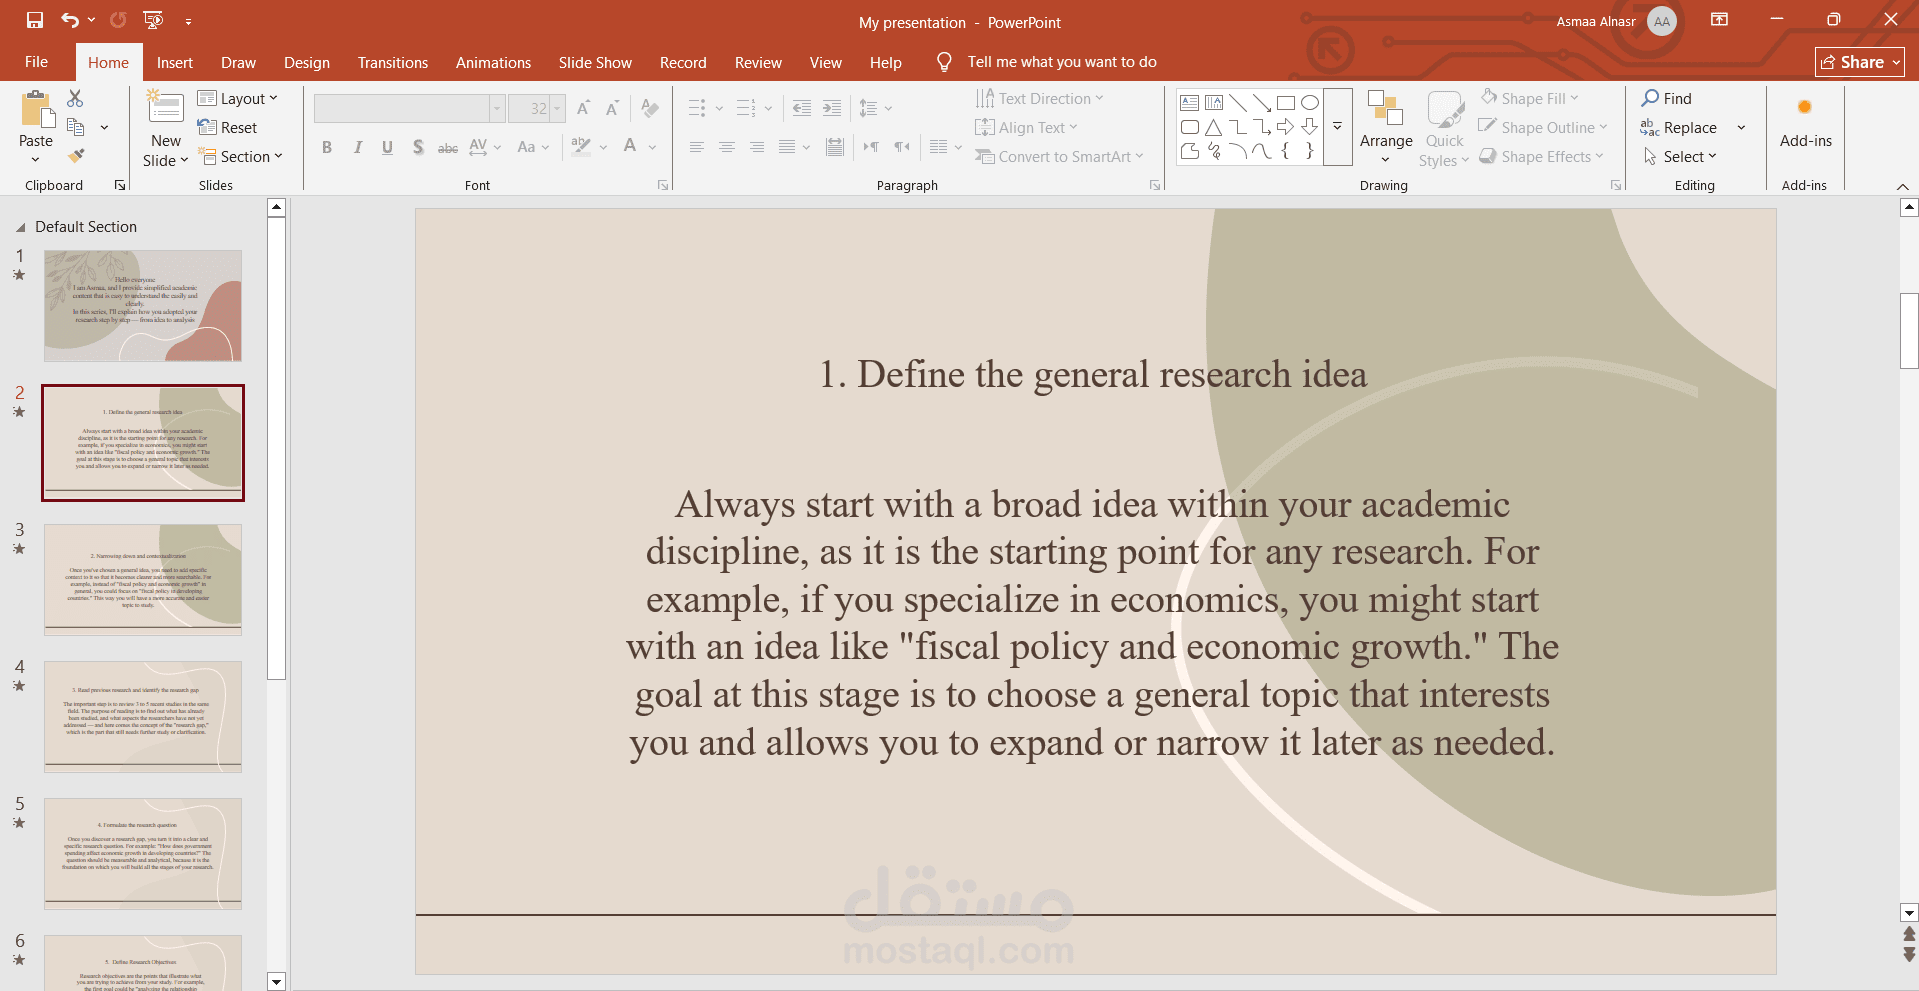1919x991 pixels.
Task: Expand the Layout dropdown
Action: 238,98
